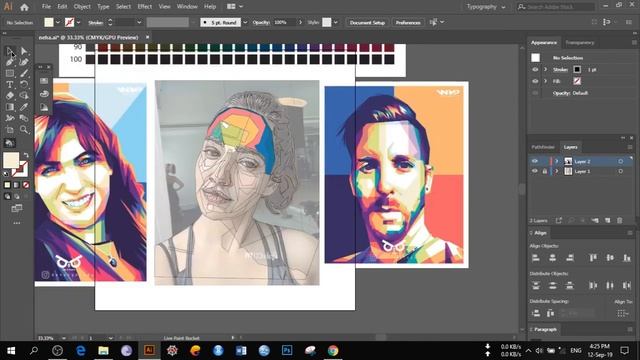The height and width of the screenshot is (360, 640).
Task: Click Stroke label in control bar
Action: pyautogui.click(x=96, y=23)
